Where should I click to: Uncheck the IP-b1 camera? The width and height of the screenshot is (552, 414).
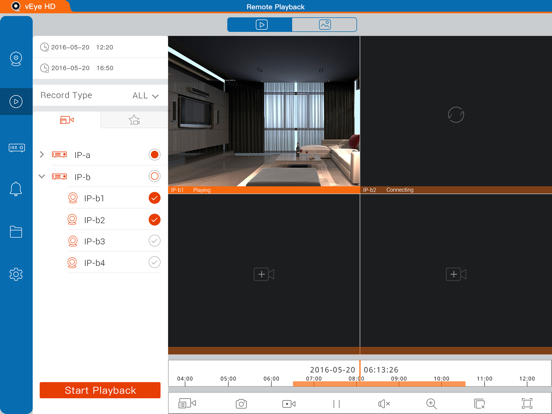(x=154, y=198)
